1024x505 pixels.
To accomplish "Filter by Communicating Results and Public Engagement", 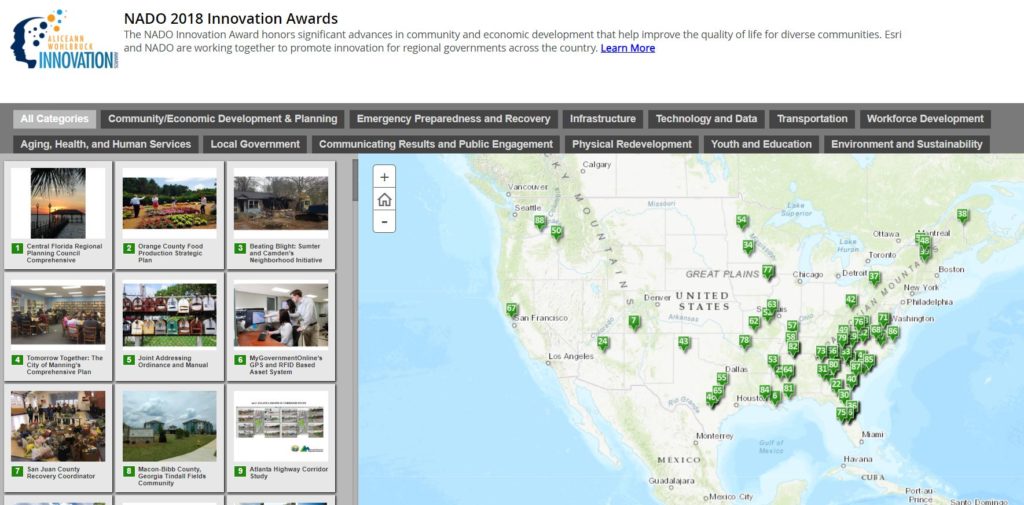I will point(436,144).
